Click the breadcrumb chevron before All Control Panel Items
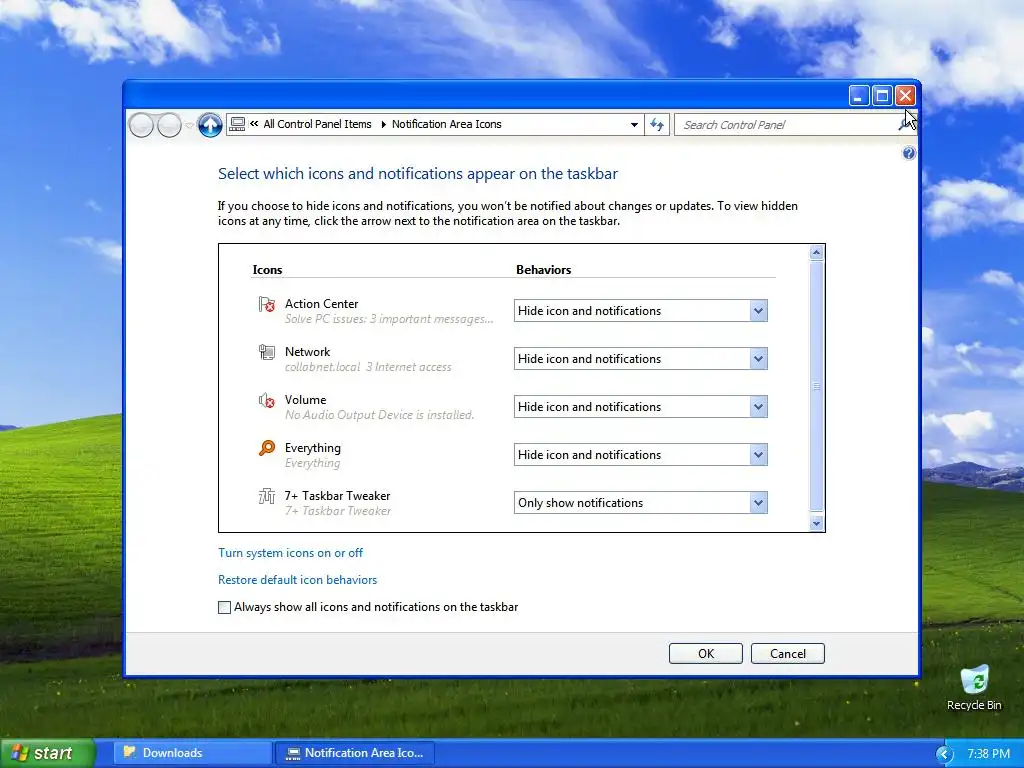Screen dimensions: 1024x768 [x=254, y=123]
